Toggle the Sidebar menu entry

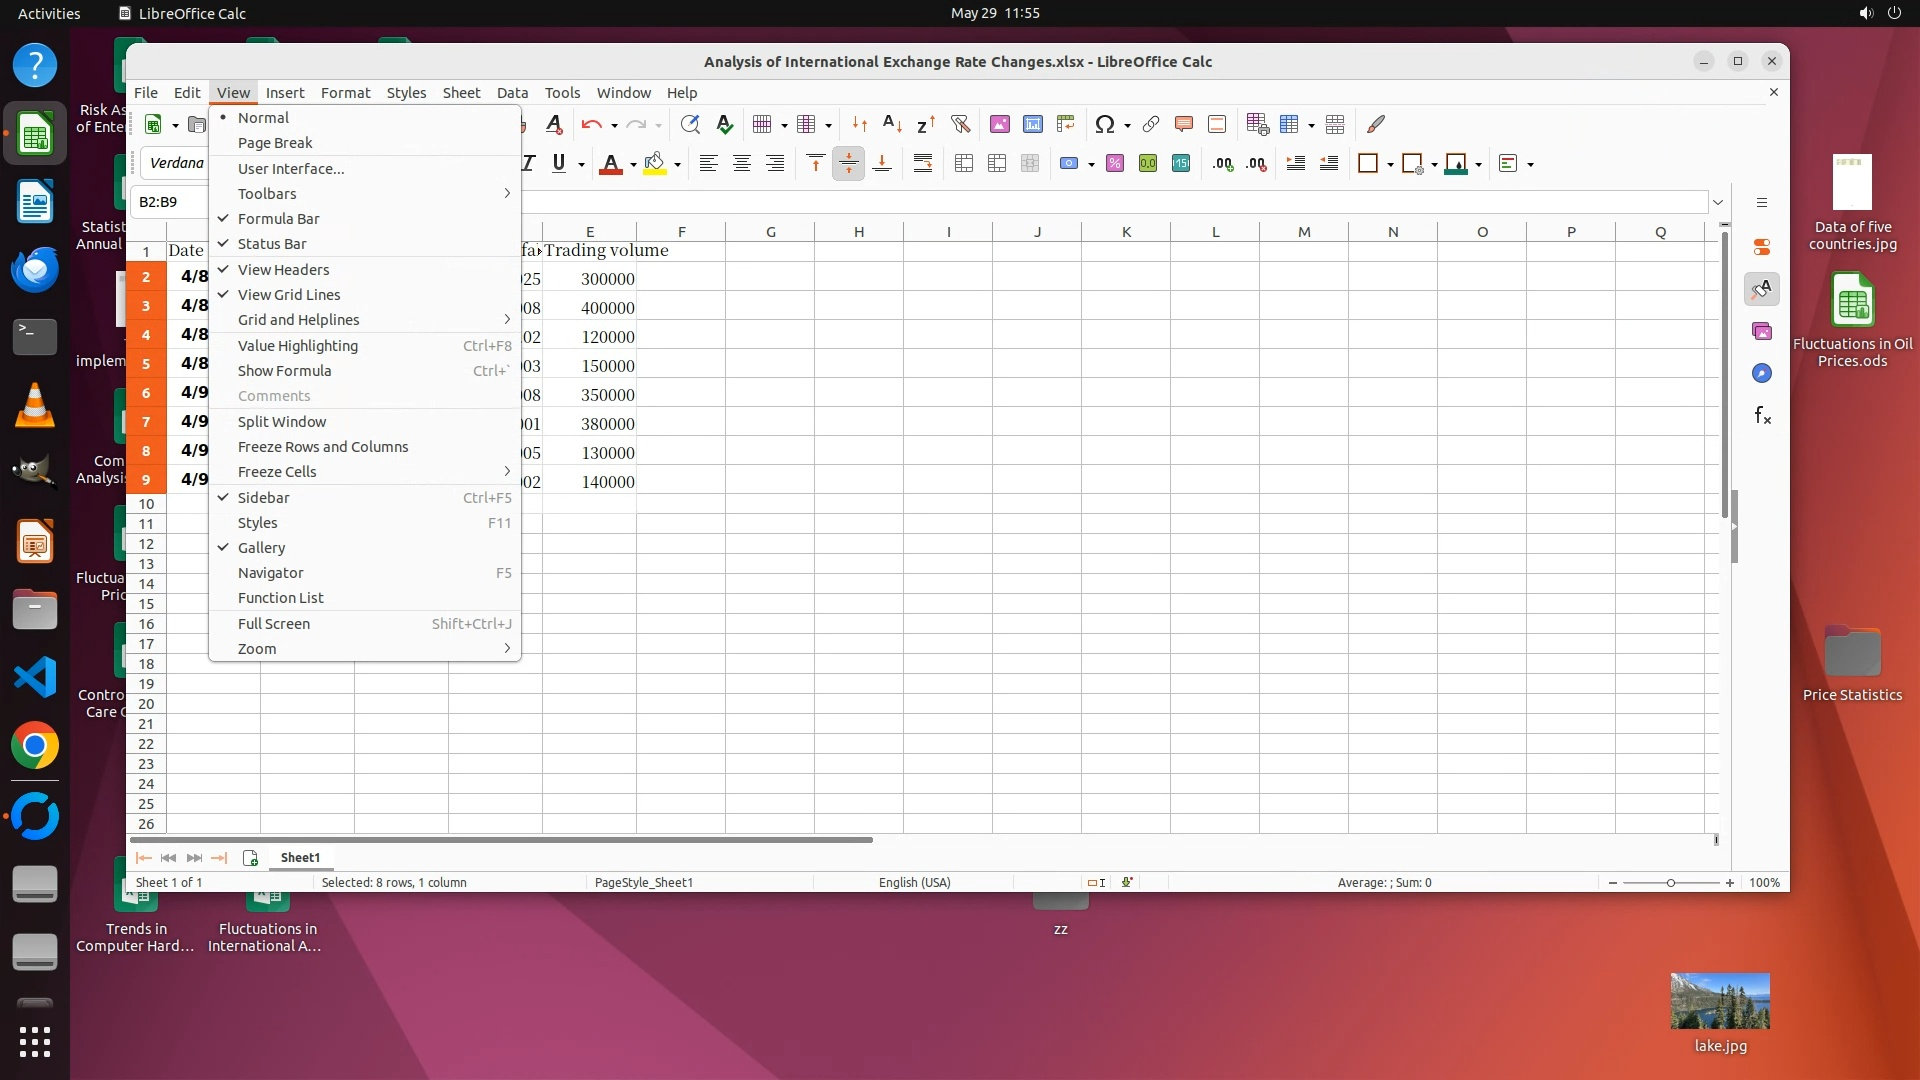[263, 497]
